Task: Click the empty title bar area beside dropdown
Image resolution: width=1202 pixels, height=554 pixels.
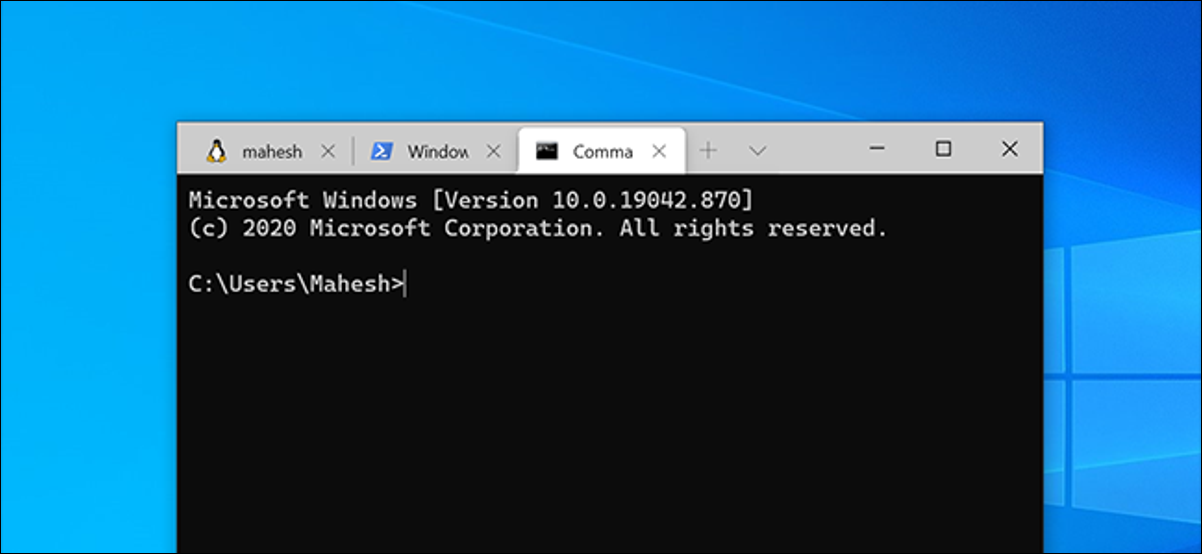Action: pos(810,150)
